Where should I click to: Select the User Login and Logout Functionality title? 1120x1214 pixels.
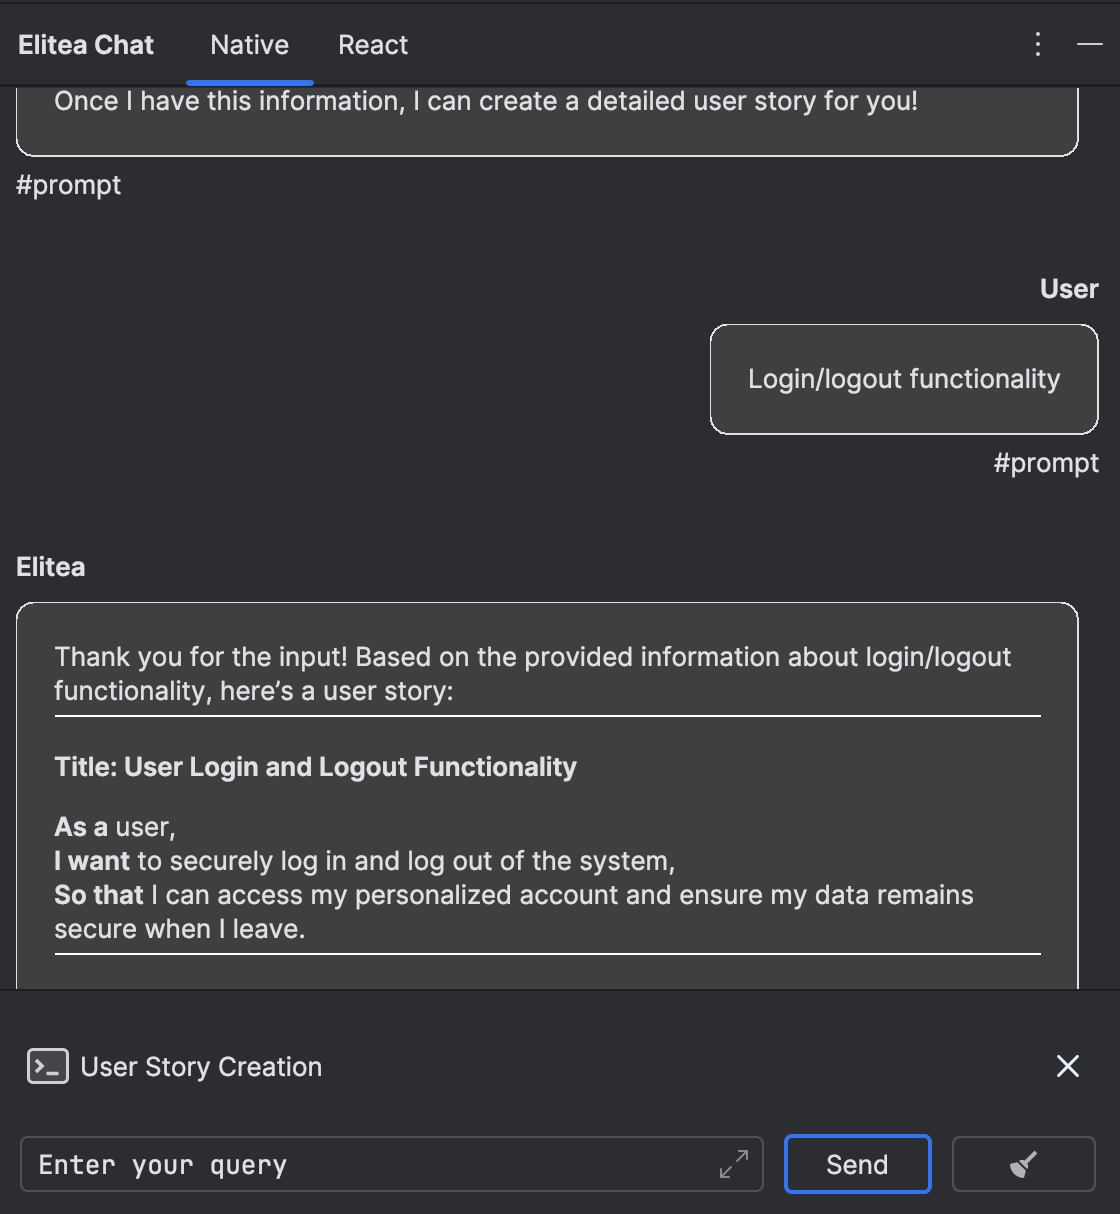click(315, 767)
